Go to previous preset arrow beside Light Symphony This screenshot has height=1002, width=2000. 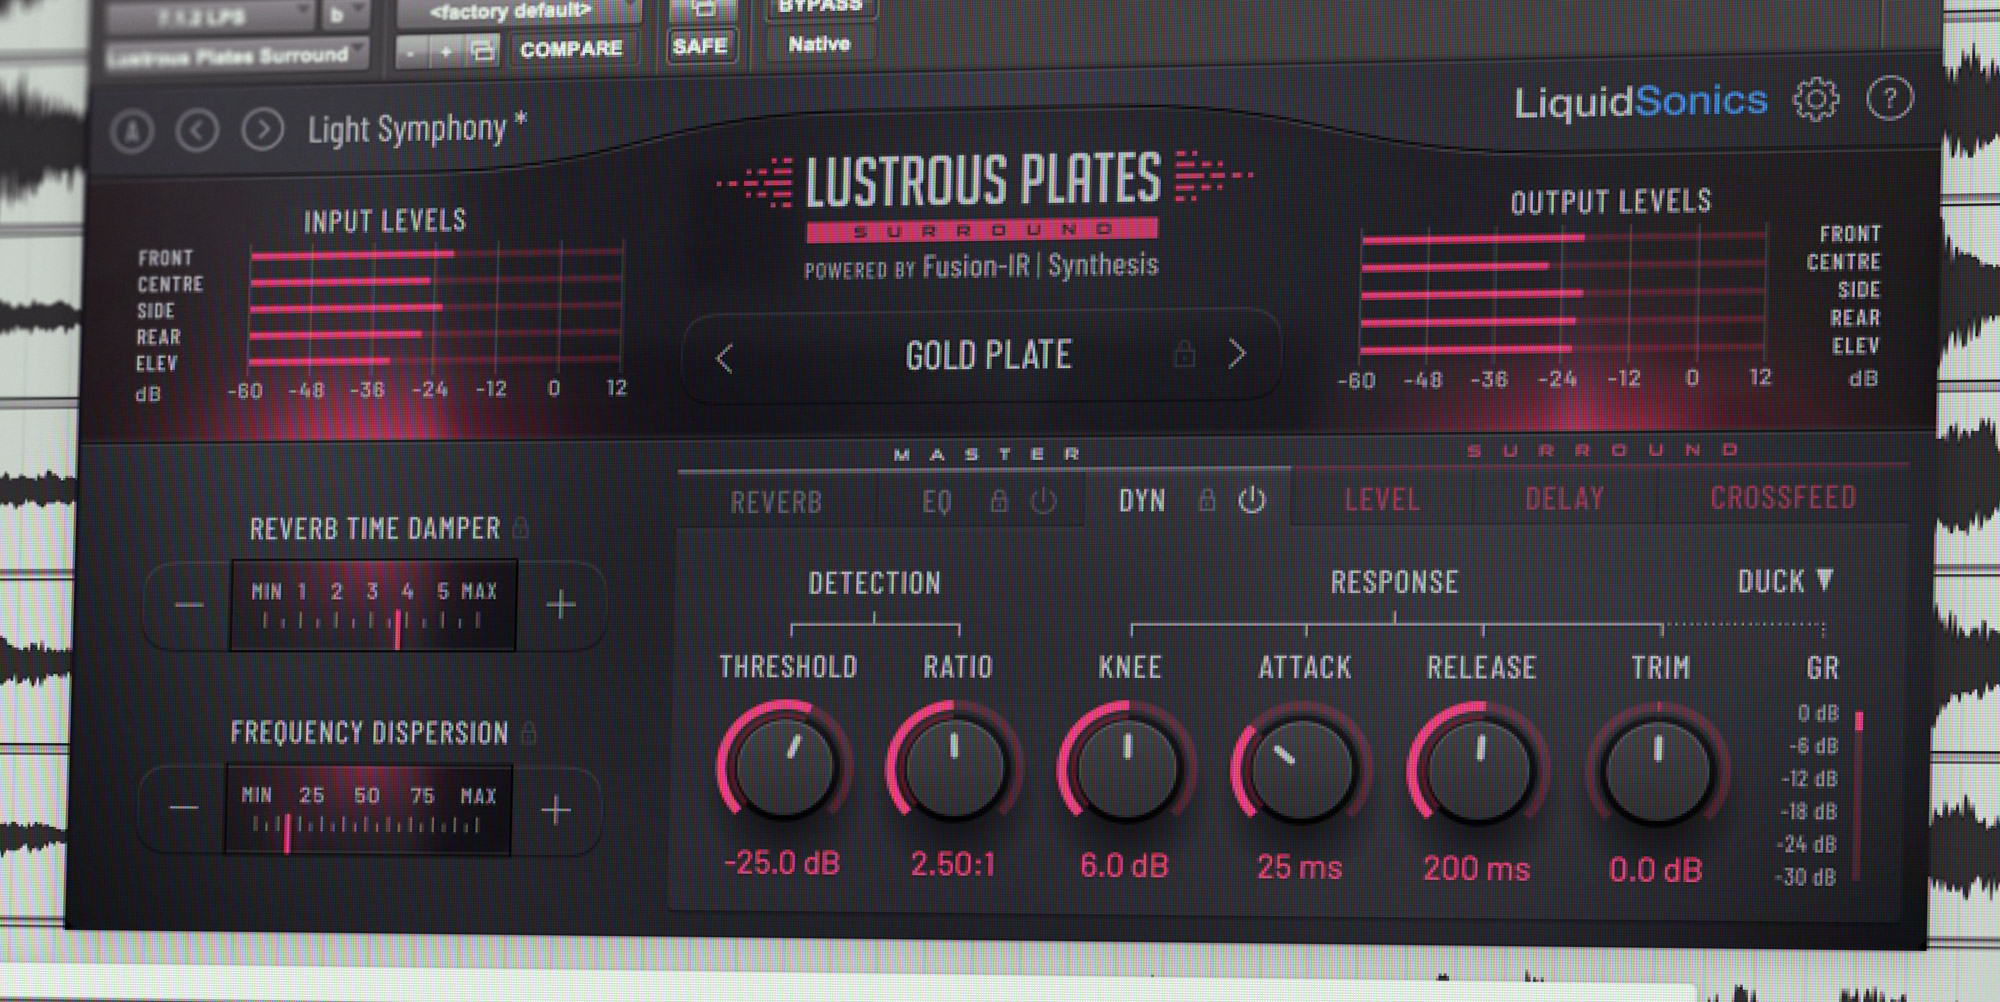[x=198, y=130]
